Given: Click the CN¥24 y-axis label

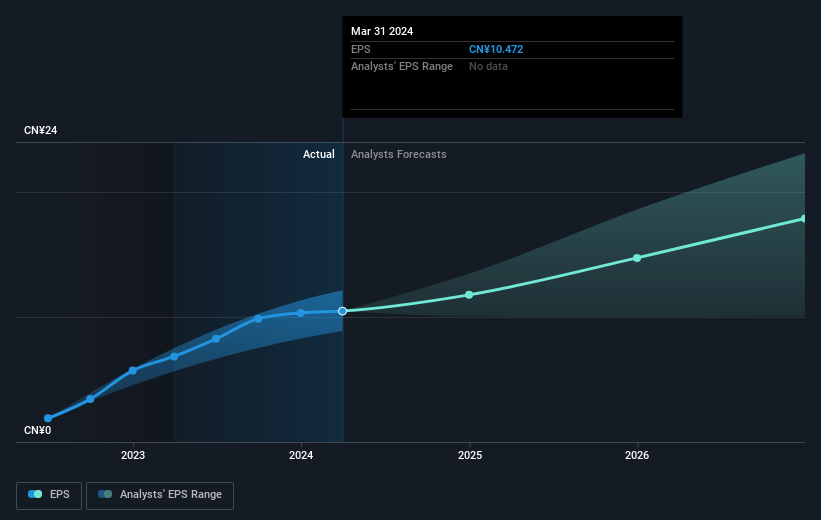Looking at the screenshot, I should click(x=40, y=130).
